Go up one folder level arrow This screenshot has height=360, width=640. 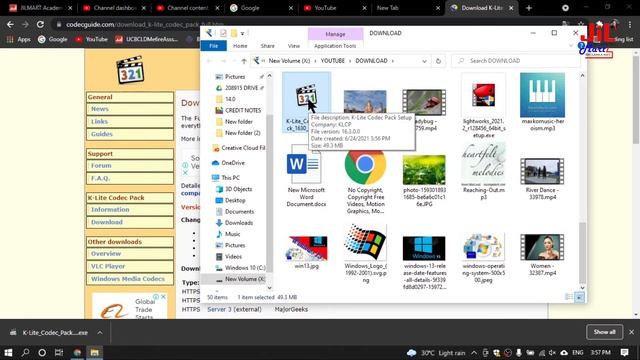[244, 61]
